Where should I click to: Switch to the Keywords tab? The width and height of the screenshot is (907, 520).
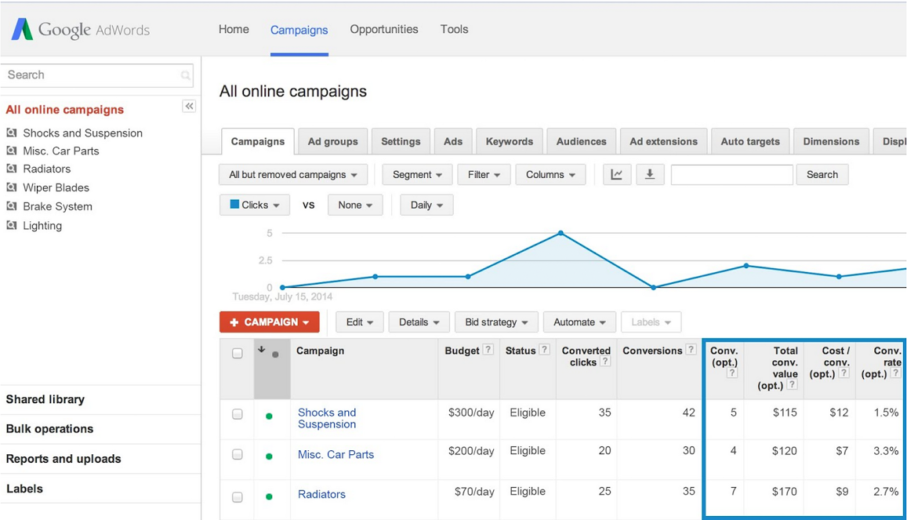point(509,142)
